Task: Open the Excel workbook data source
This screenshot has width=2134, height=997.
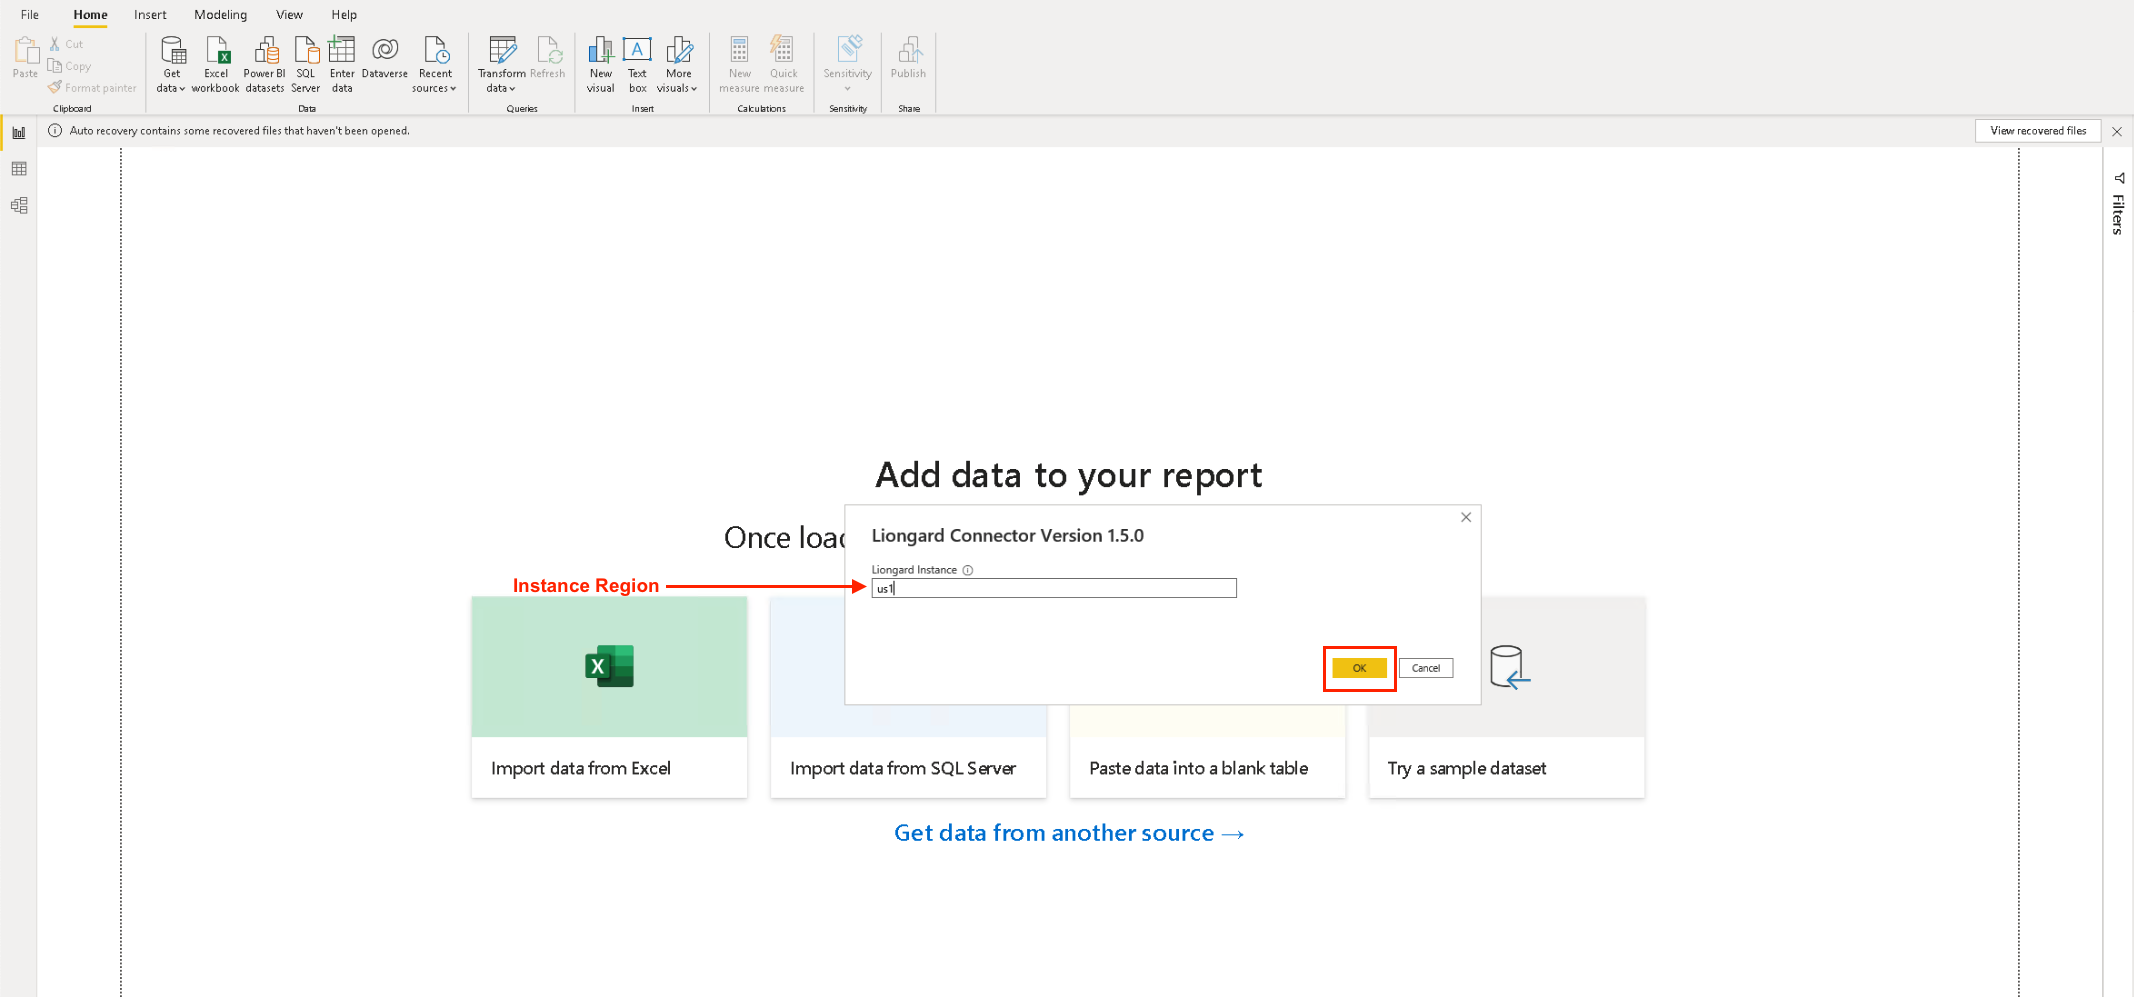Action: pyautogui.click(x=216, y=65)
